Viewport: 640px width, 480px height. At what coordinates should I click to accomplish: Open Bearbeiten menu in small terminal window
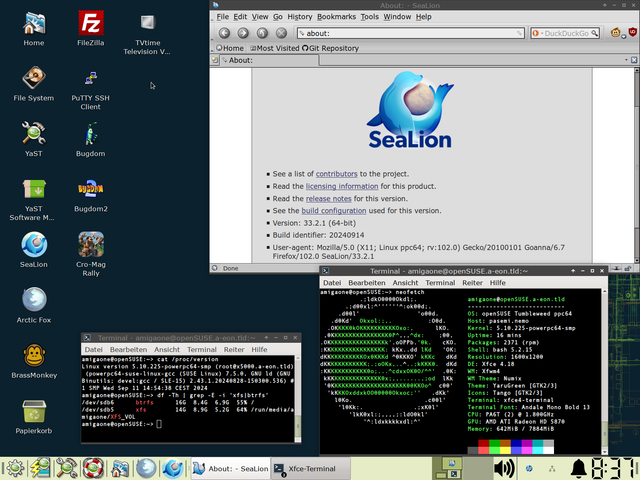pos(128,349)
